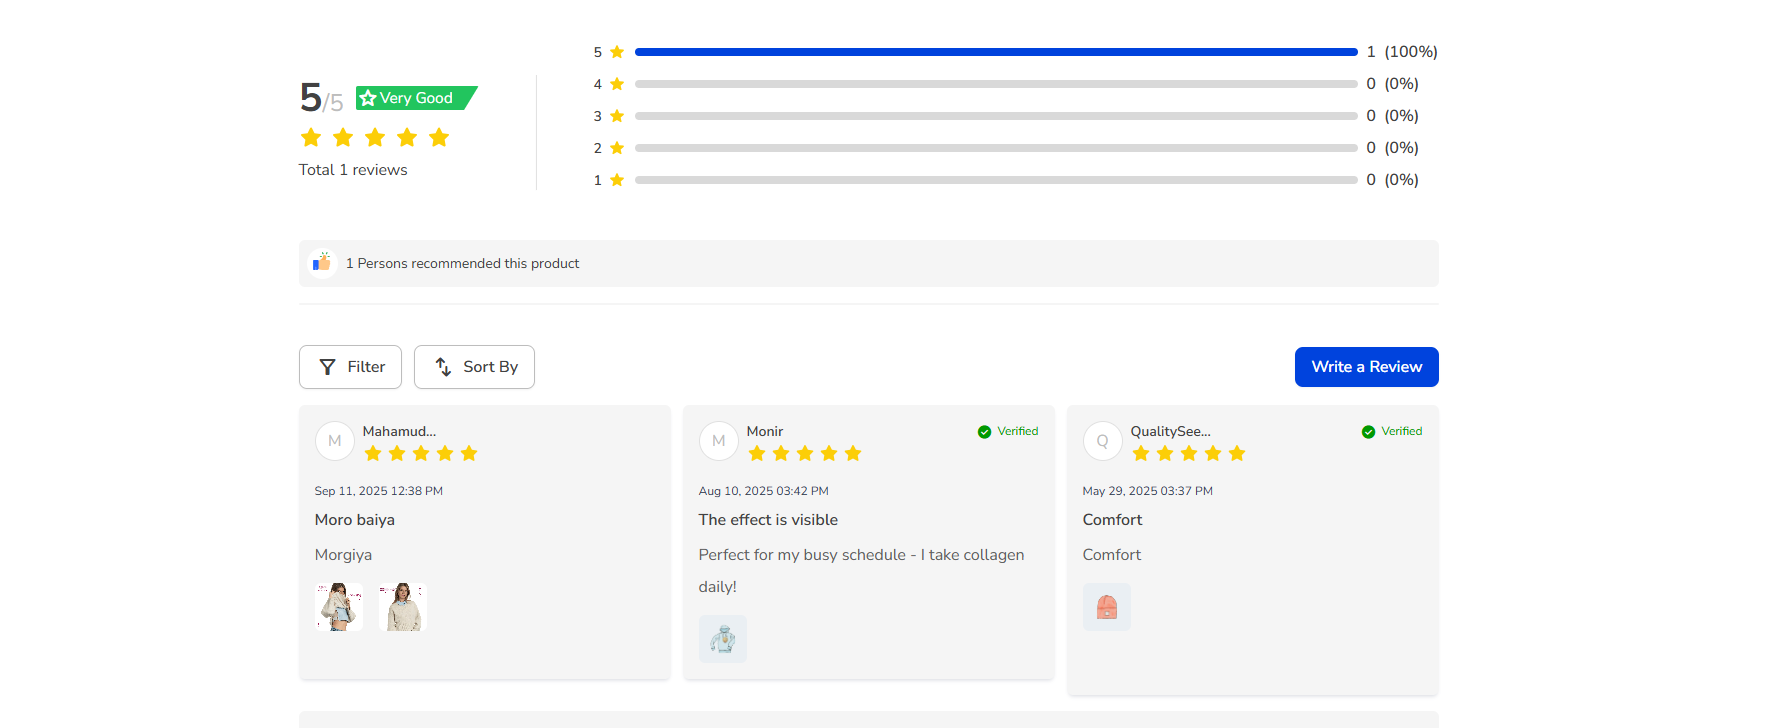
Task: Select the 4 star rating row
Action: [995, 84]
